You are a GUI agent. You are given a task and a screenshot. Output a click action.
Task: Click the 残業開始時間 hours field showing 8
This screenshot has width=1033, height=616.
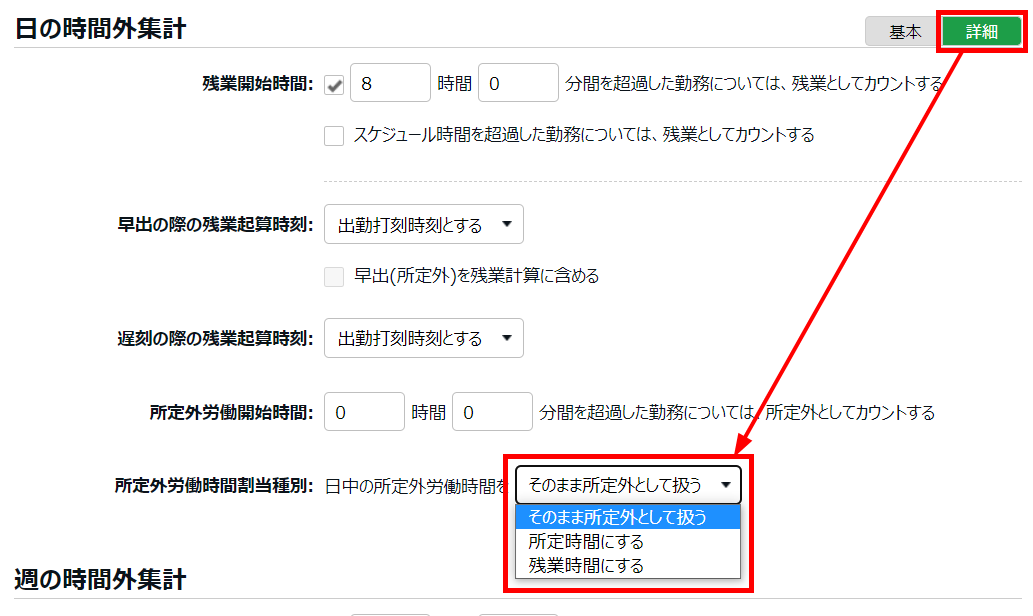pyautogui.click(x=390, y=84)
